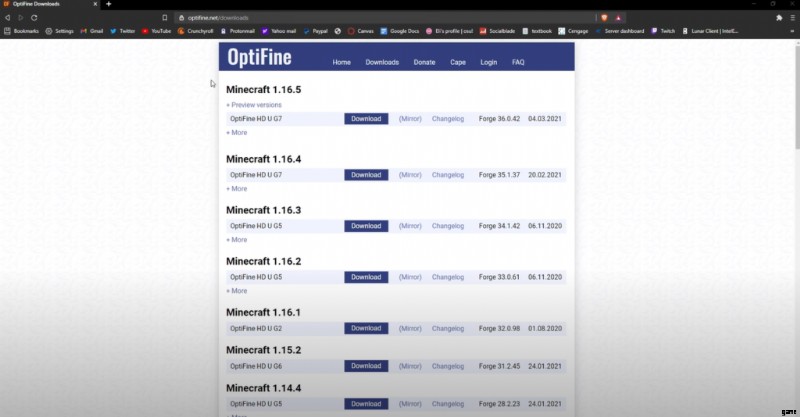The image size is (800, 417).
Task: Expand Preview versions under Minecraft 1.16.5
Action: (254, 105)
